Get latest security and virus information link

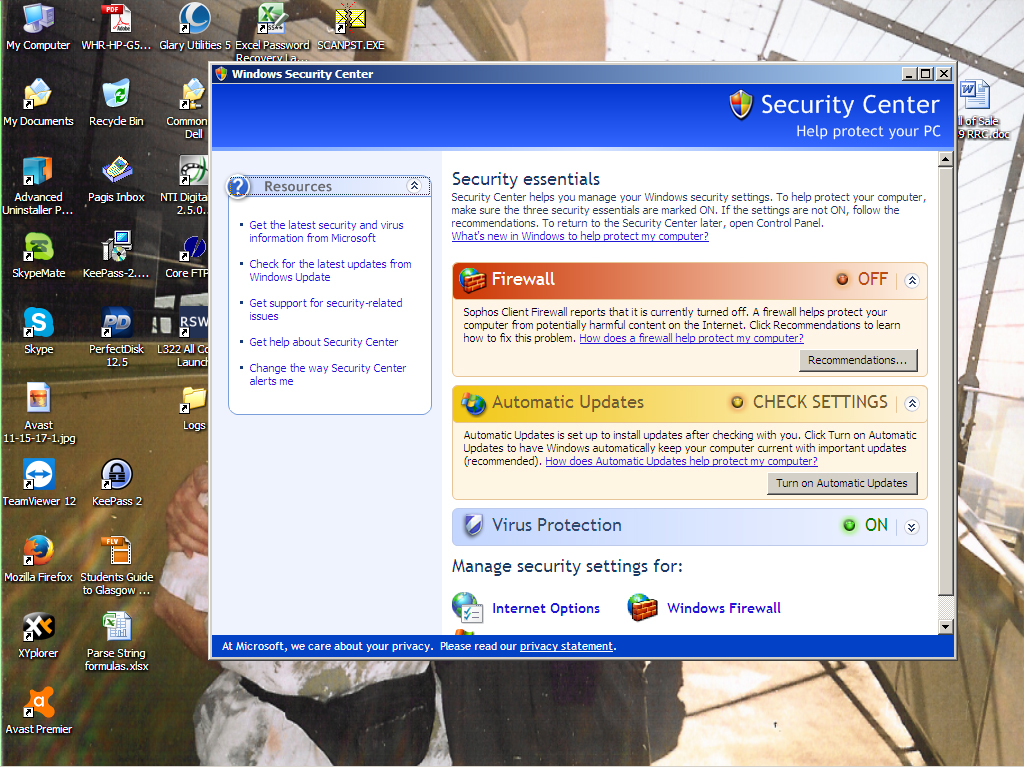[326, 231]
